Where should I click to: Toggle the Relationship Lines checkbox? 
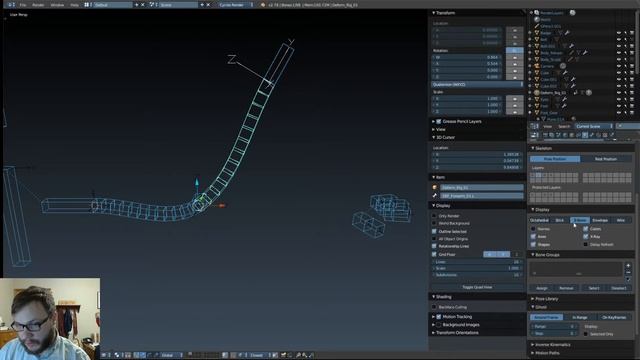[x=434, y=246]
